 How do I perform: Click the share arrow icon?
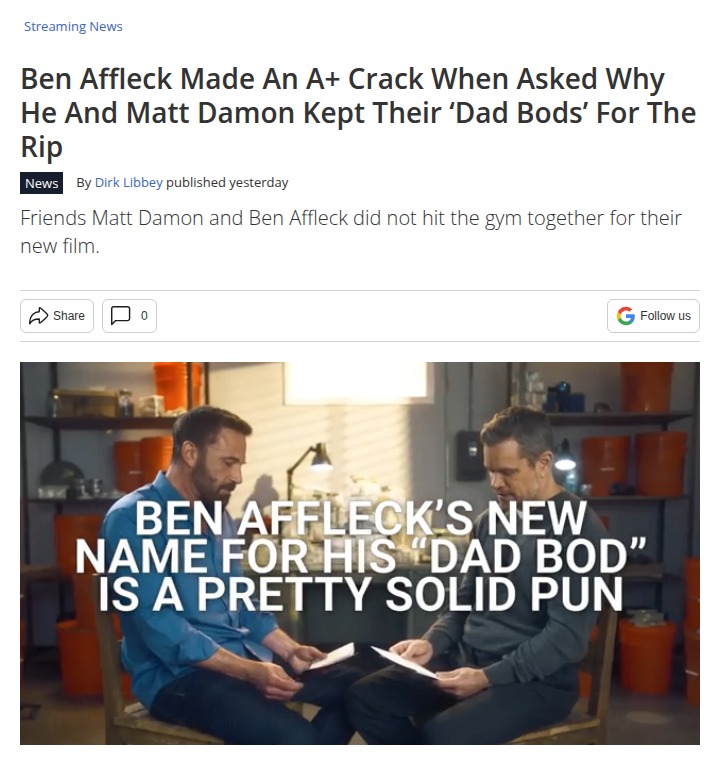[38, 316]
